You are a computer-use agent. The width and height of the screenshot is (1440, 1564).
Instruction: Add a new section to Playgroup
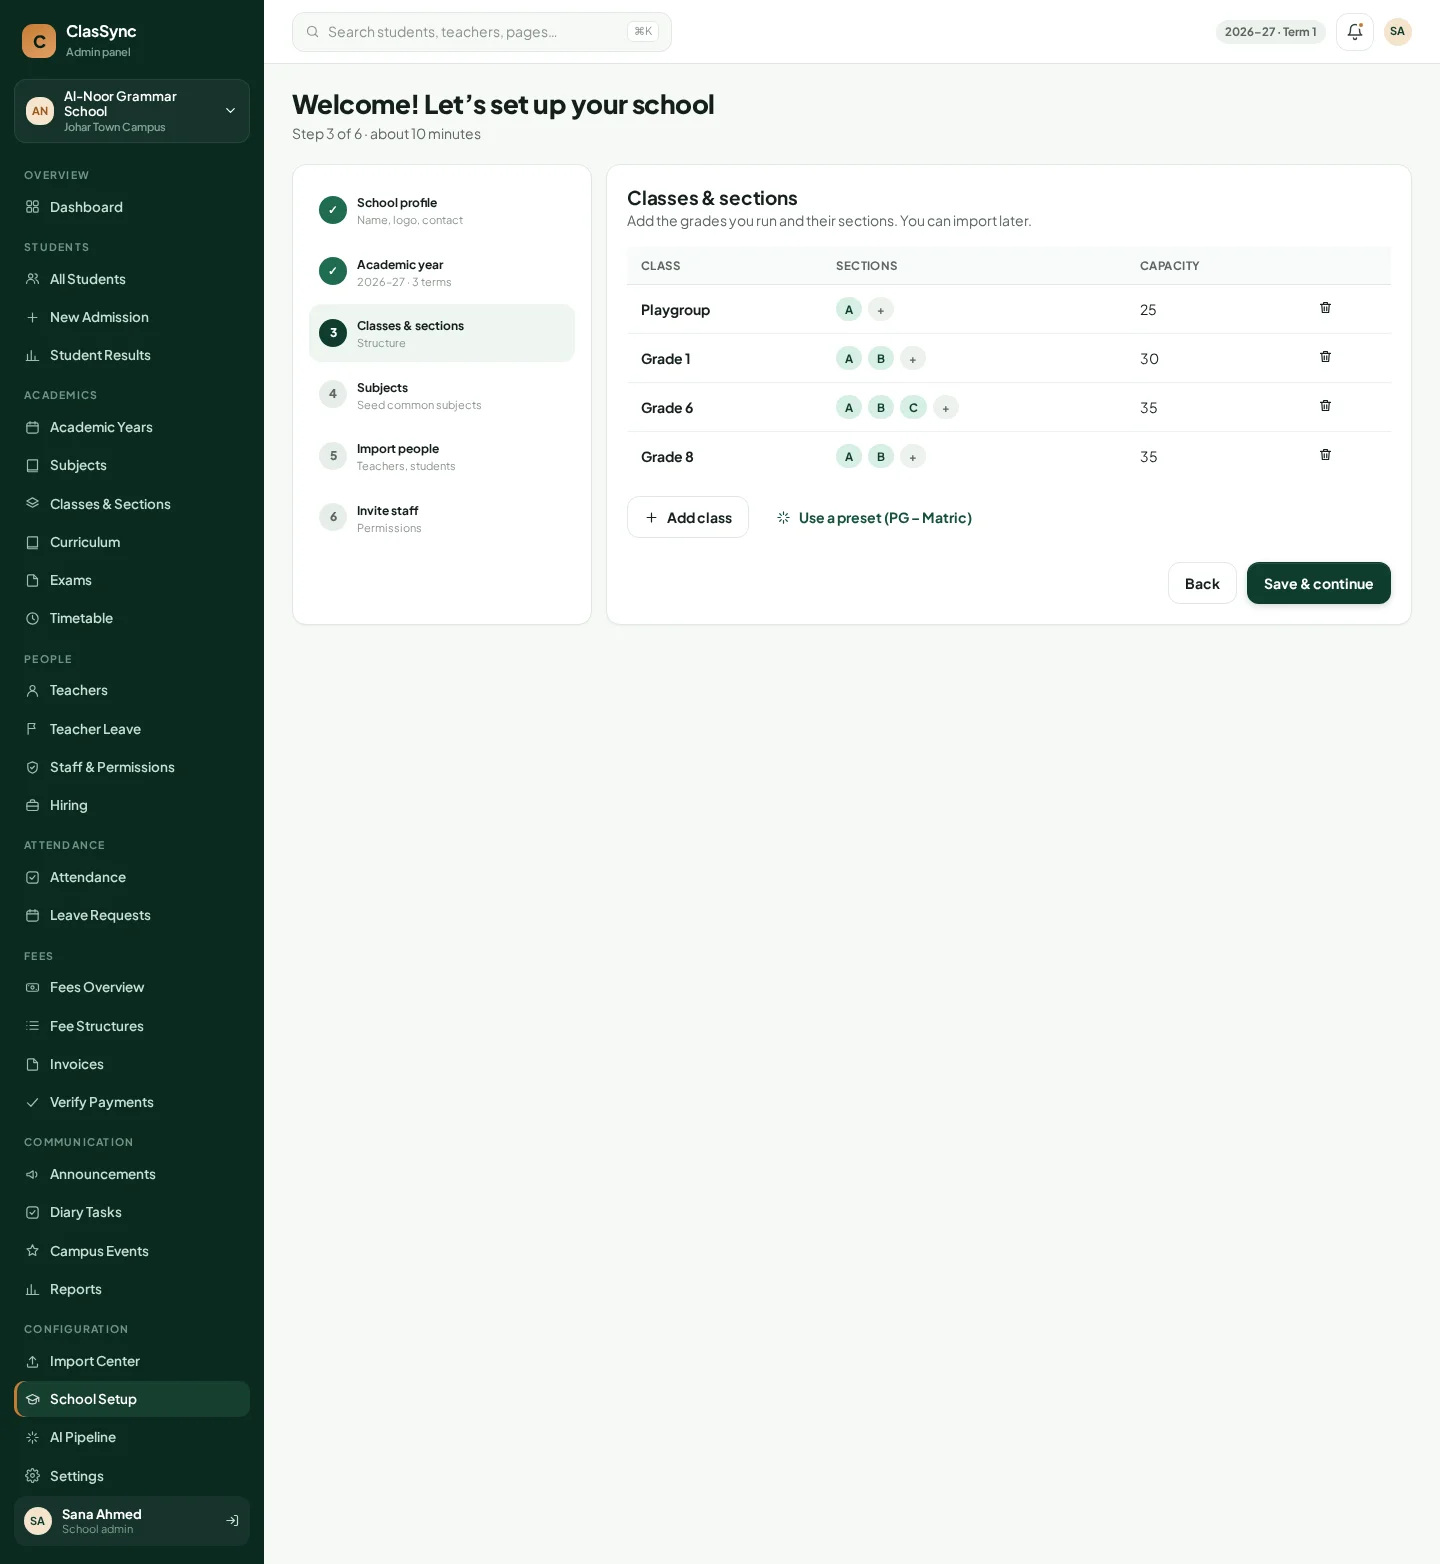click(881, 310)
